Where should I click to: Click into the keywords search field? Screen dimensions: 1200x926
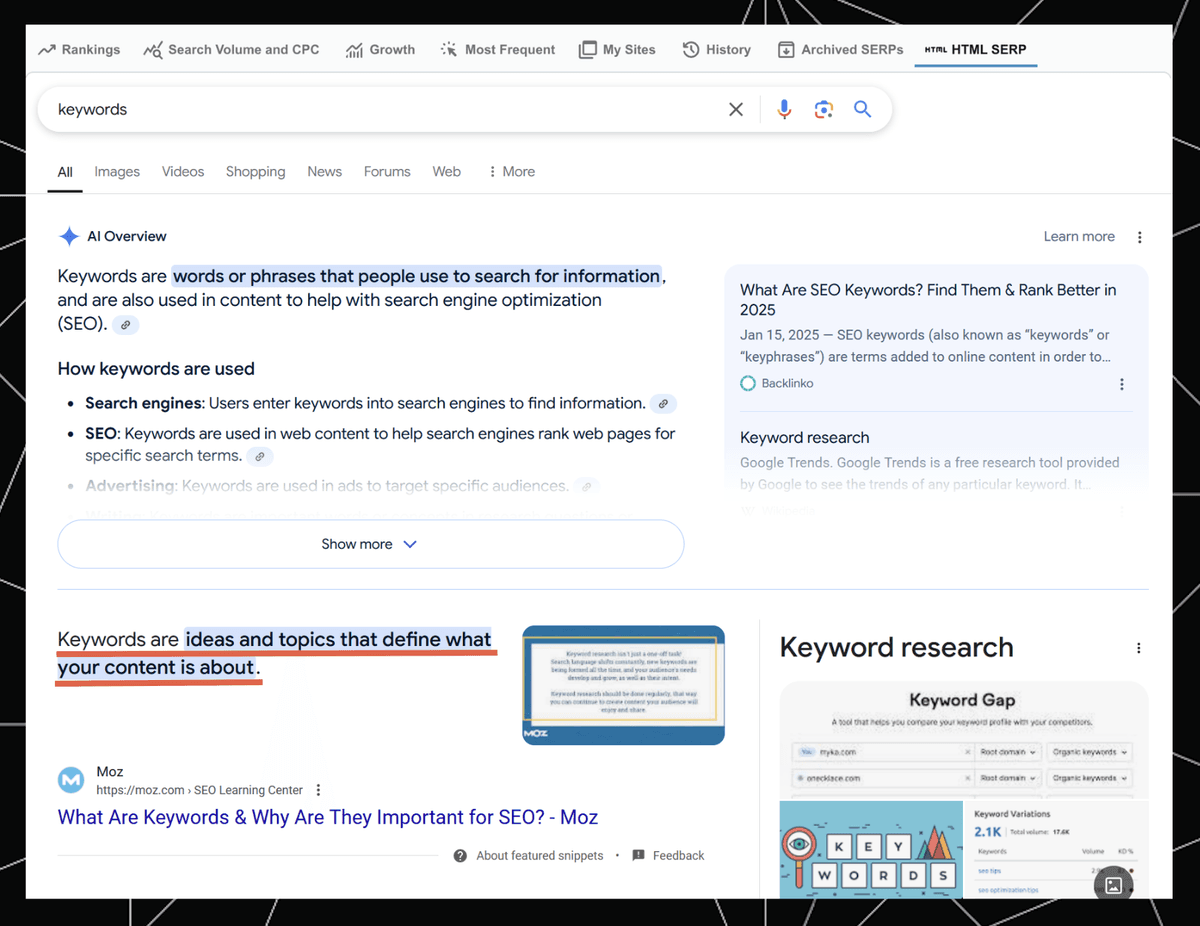click(x=380, y=110)
